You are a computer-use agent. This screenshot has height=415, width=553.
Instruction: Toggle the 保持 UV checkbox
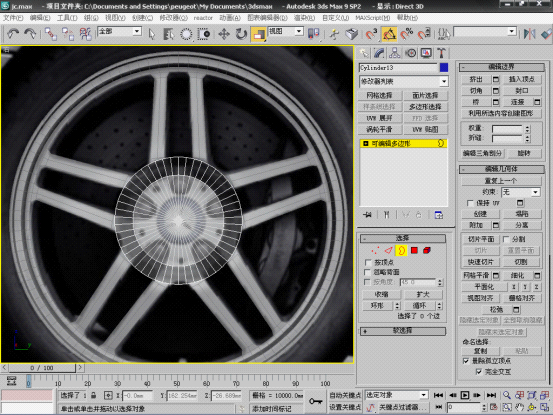pyautogui.click(x=470, y=203)
